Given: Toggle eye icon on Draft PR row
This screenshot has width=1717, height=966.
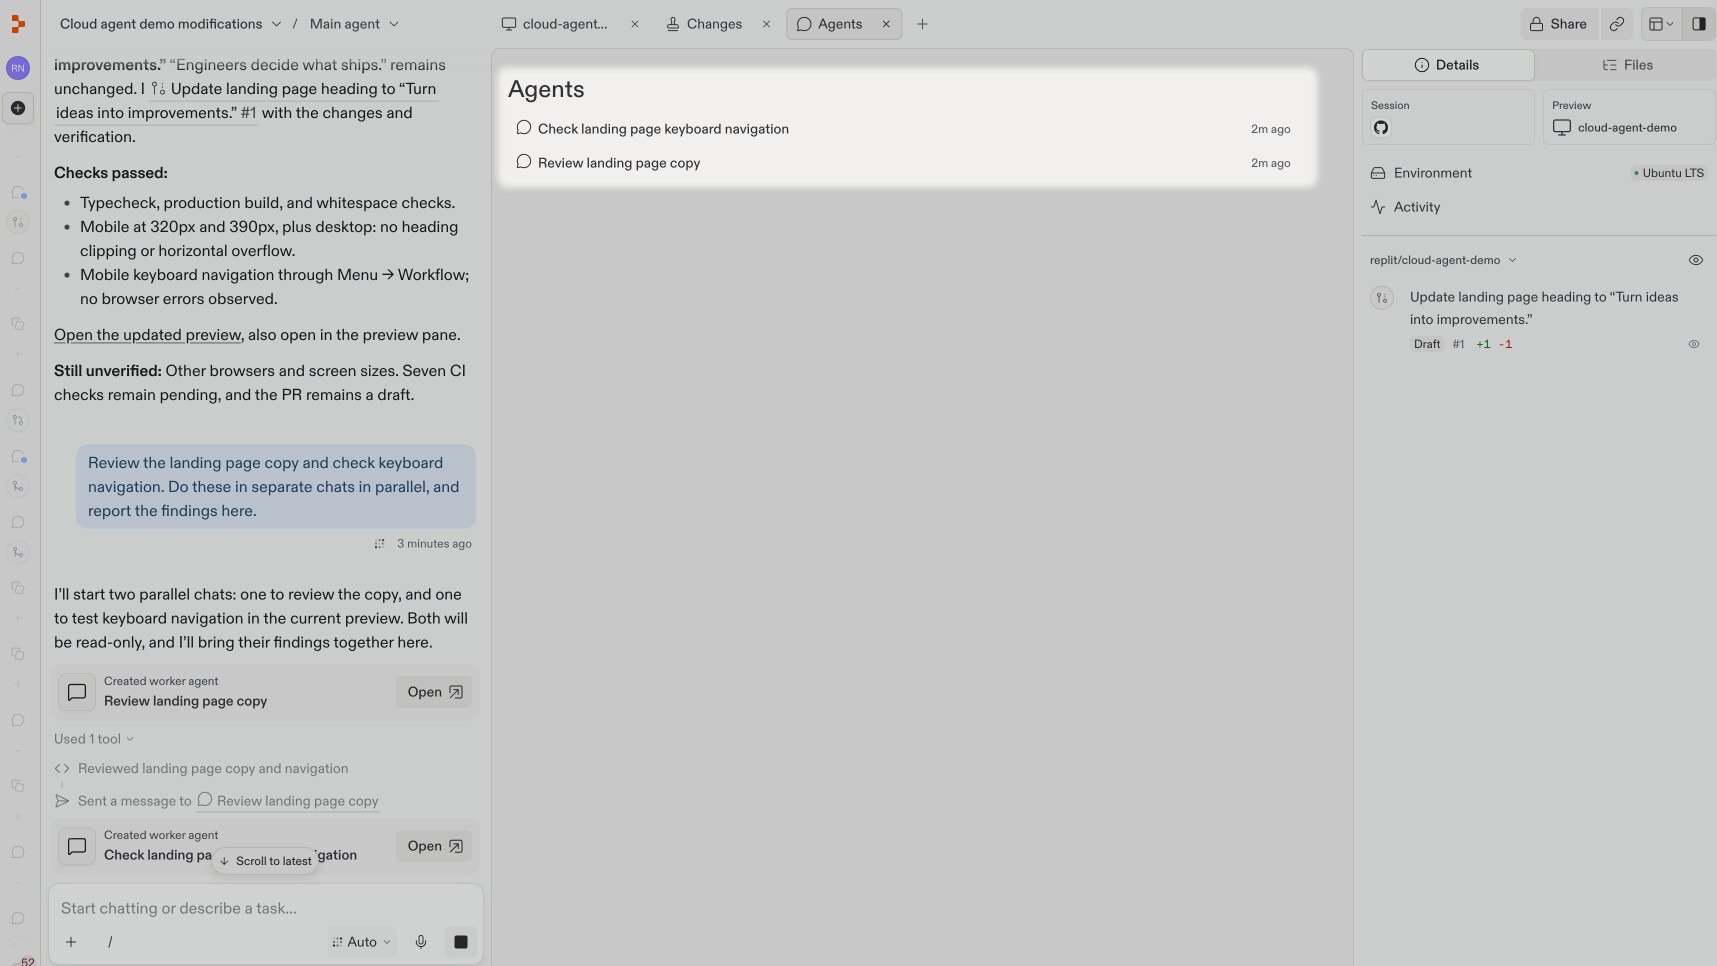Looking at the screenshot, I should pos(1694,344).
